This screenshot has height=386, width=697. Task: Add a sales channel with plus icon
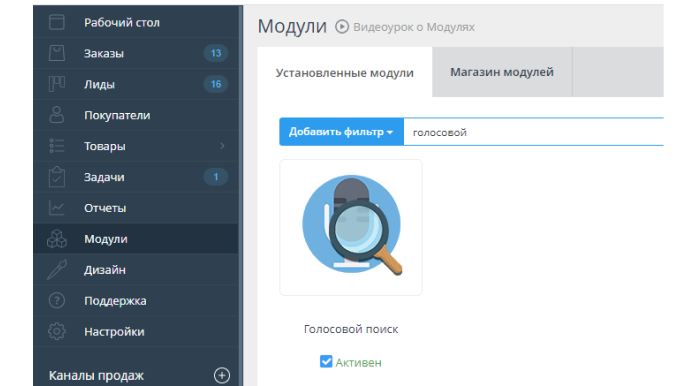click(x=222, y=375)
